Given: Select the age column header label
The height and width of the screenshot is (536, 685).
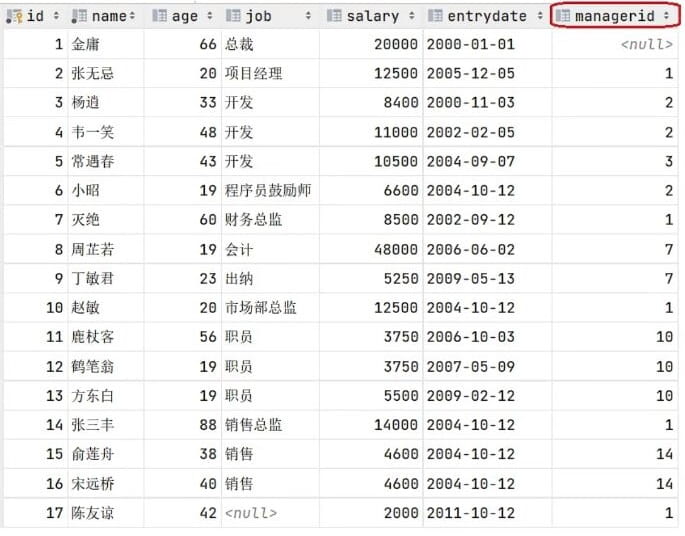Looking at the screenshot, I should click(x=185, y=17).
